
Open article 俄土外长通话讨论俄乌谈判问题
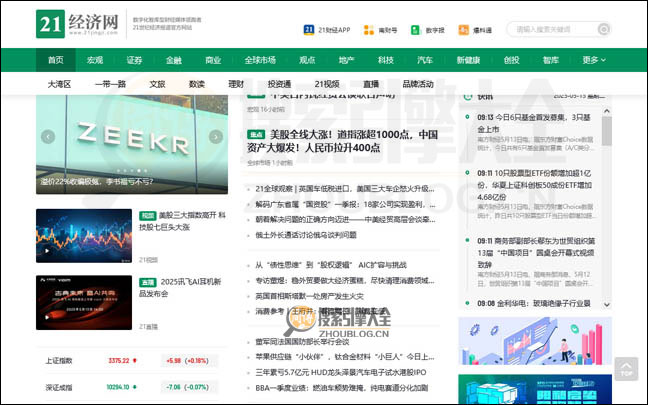[306, 235]
